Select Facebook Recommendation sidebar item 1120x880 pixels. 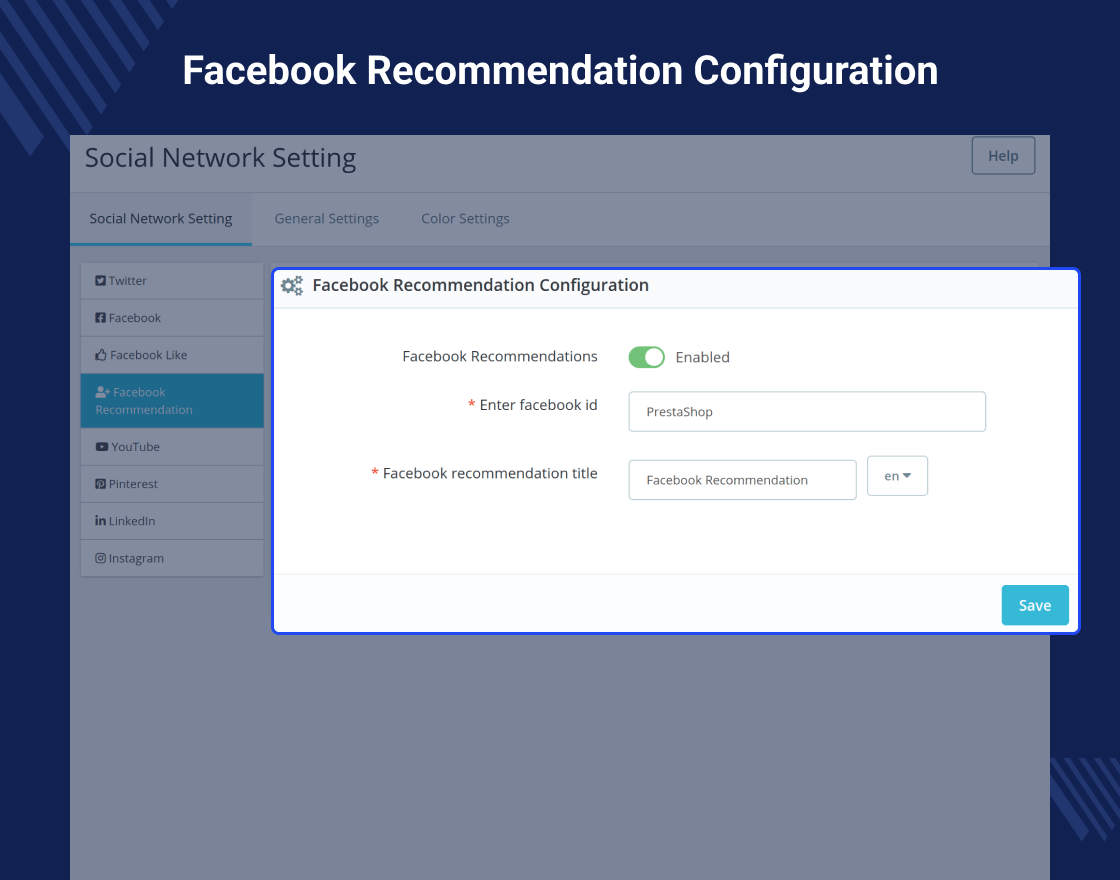[172, 401]
